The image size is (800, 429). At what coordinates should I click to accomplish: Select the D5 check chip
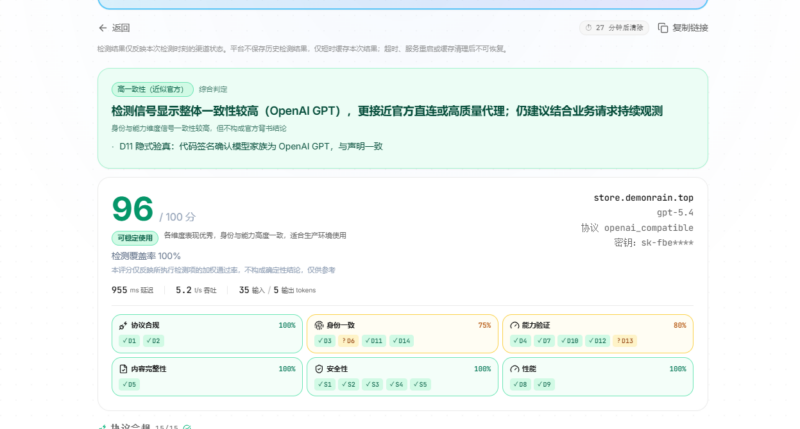(129, 385)
